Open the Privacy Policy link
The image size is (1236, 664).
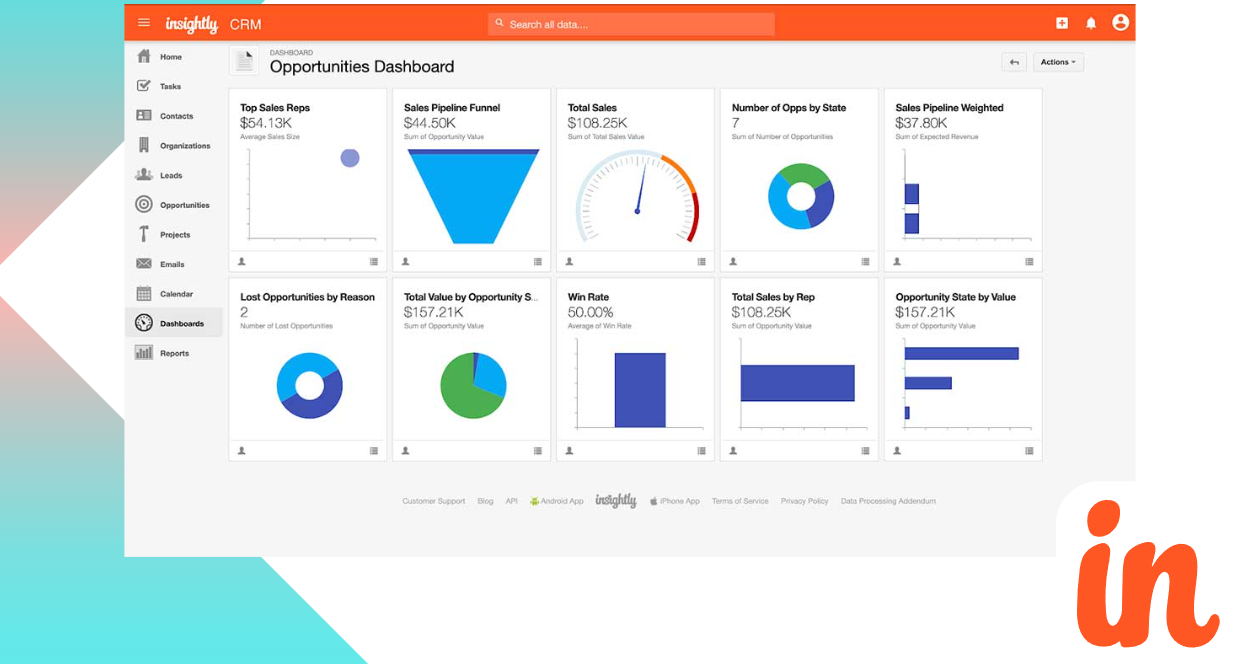click(x=805, y=501)
